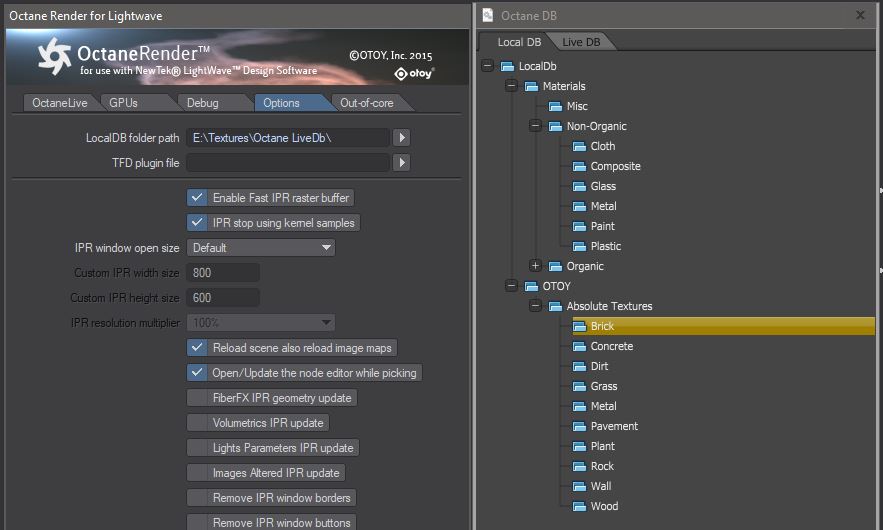
Task: Open the Out-of-core tab
Action: (367, 103)
